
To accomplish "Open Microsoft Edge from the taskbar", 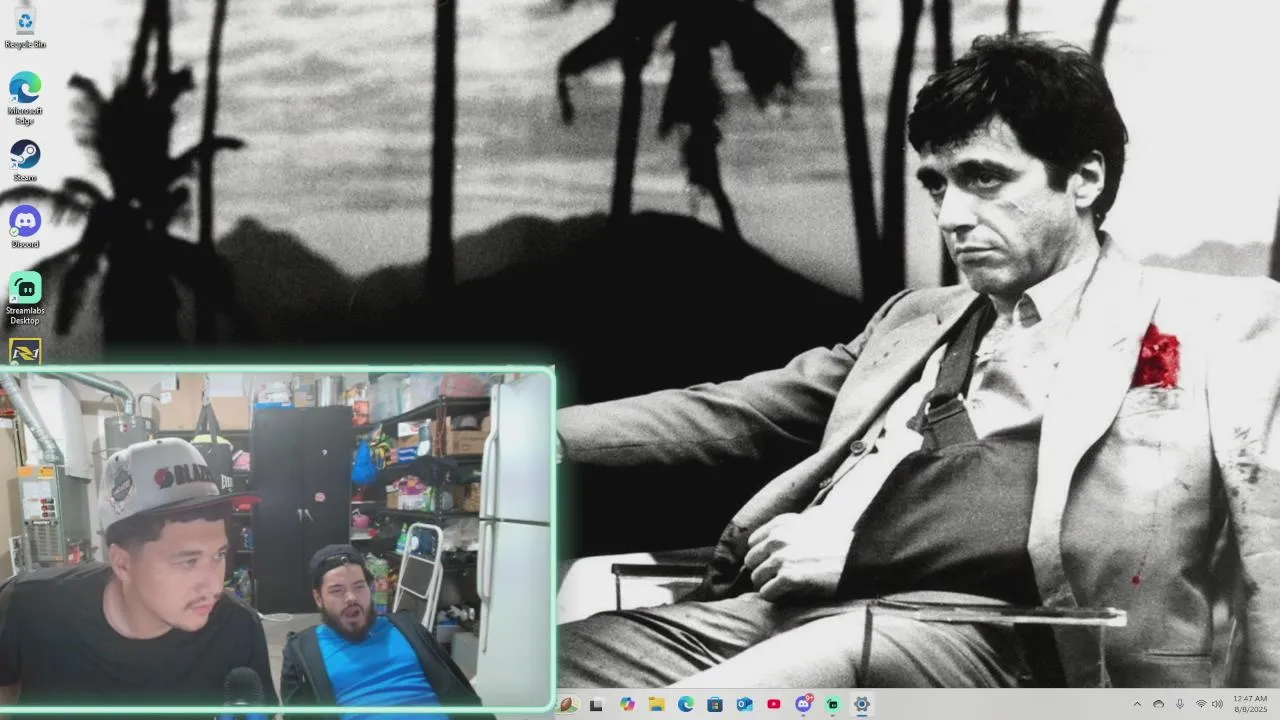I will click(686, 704).
